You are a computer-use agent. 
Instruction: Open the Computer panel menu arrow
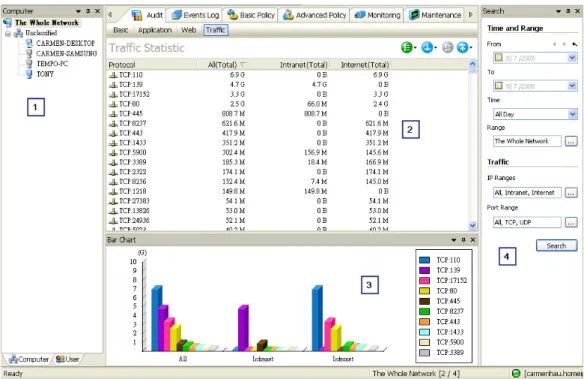pyautogui.click(x=79, y=11)
